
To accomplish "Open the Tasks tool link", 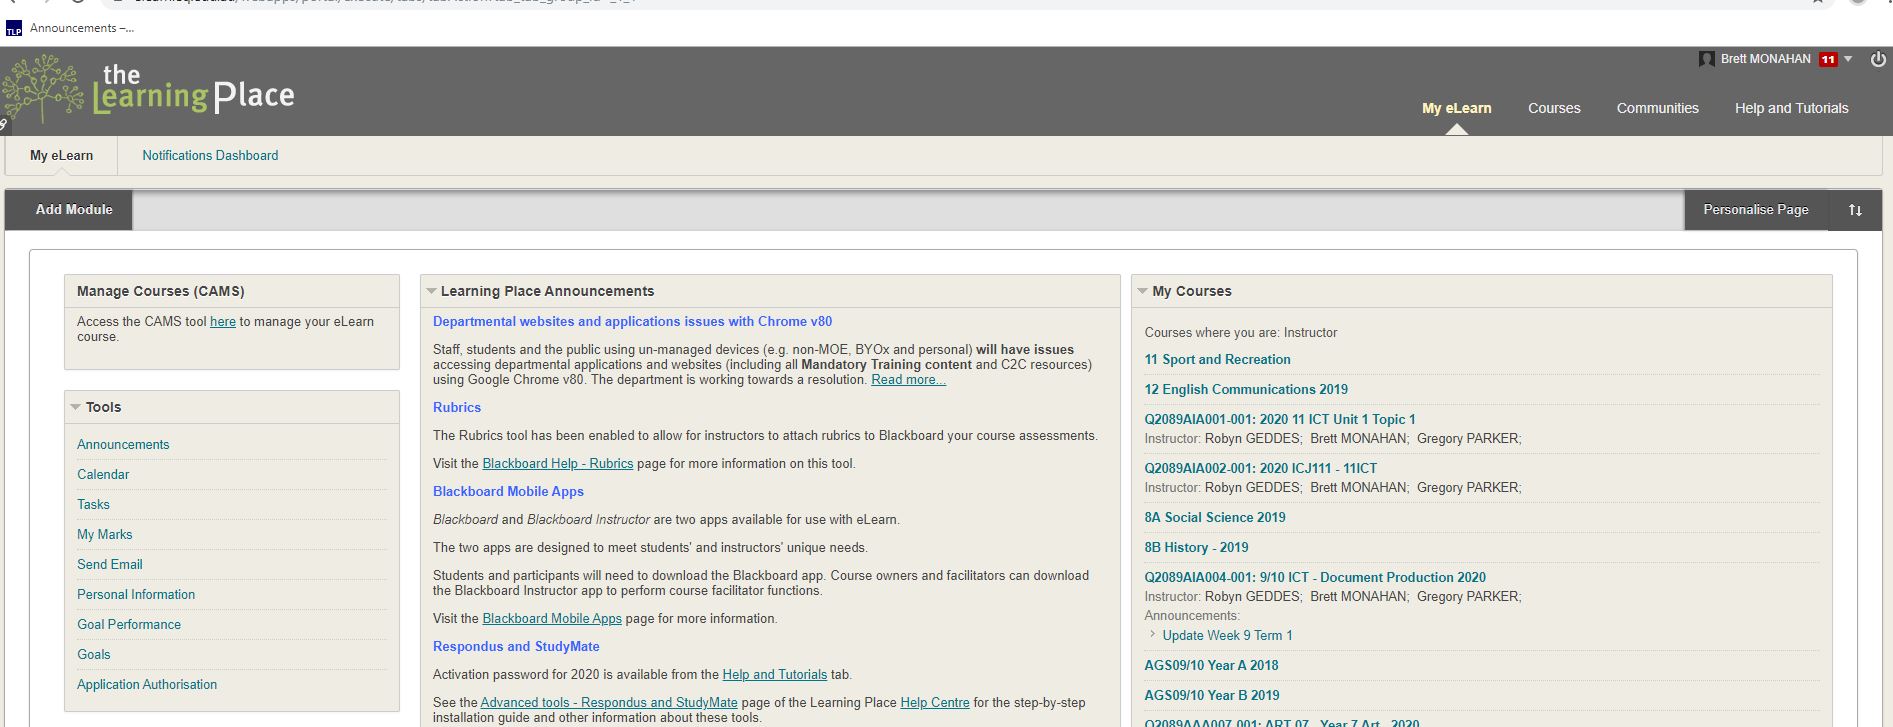I will (93, 504).
